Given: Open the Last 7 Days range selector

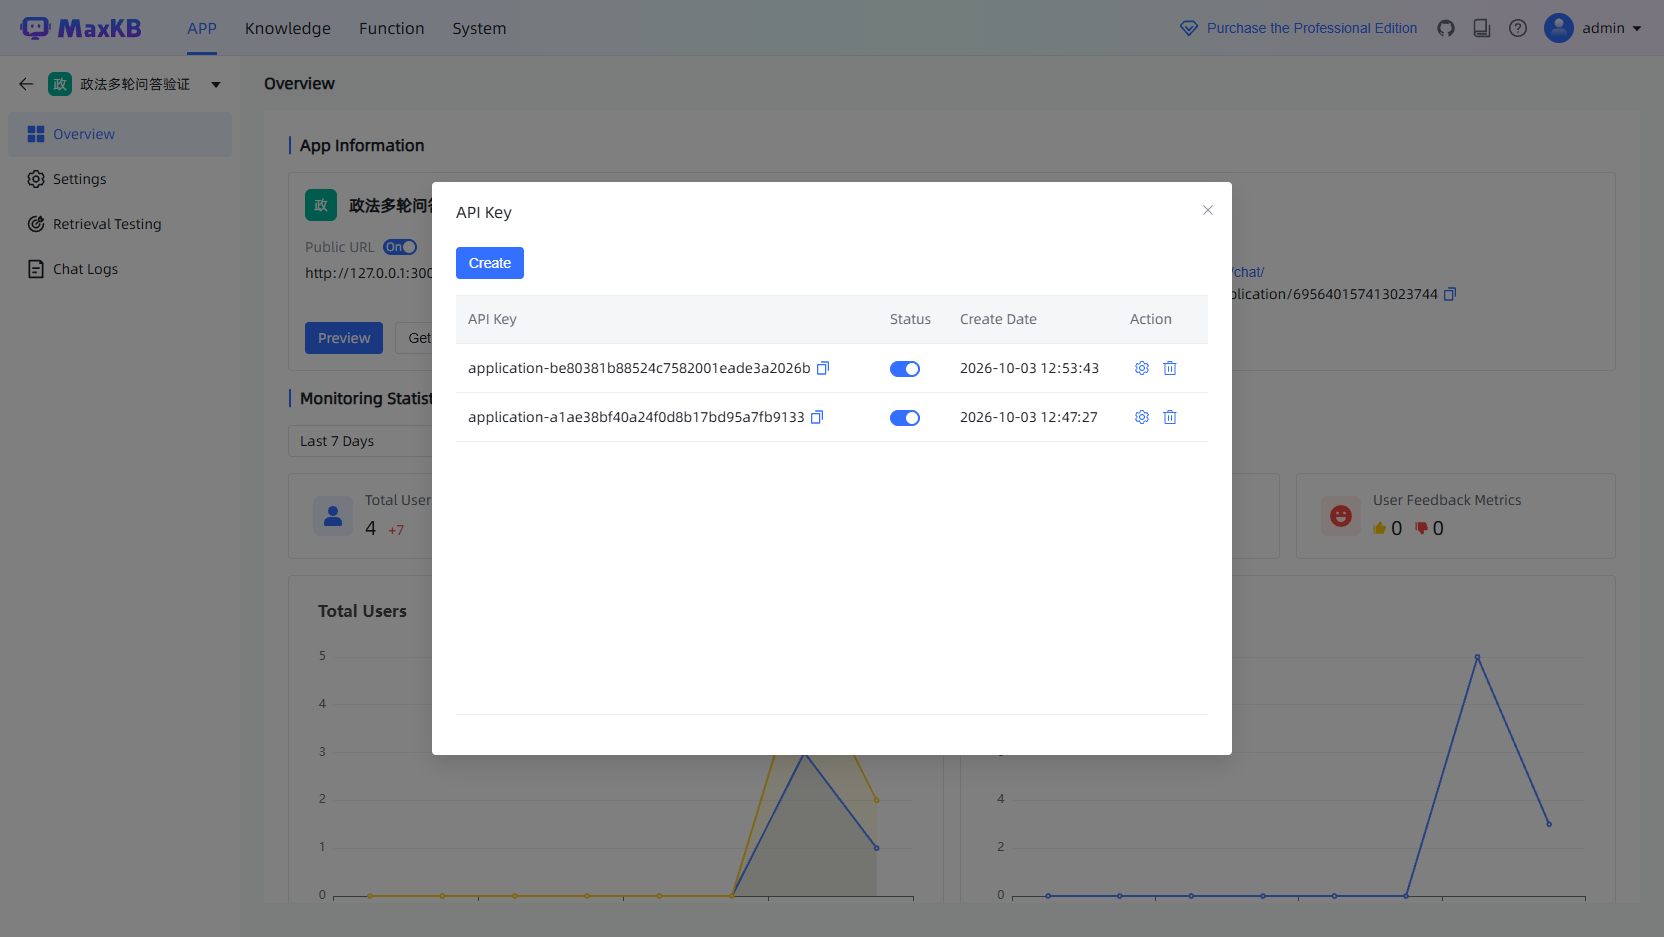Looking at the screenshot, I should (361, 441).
